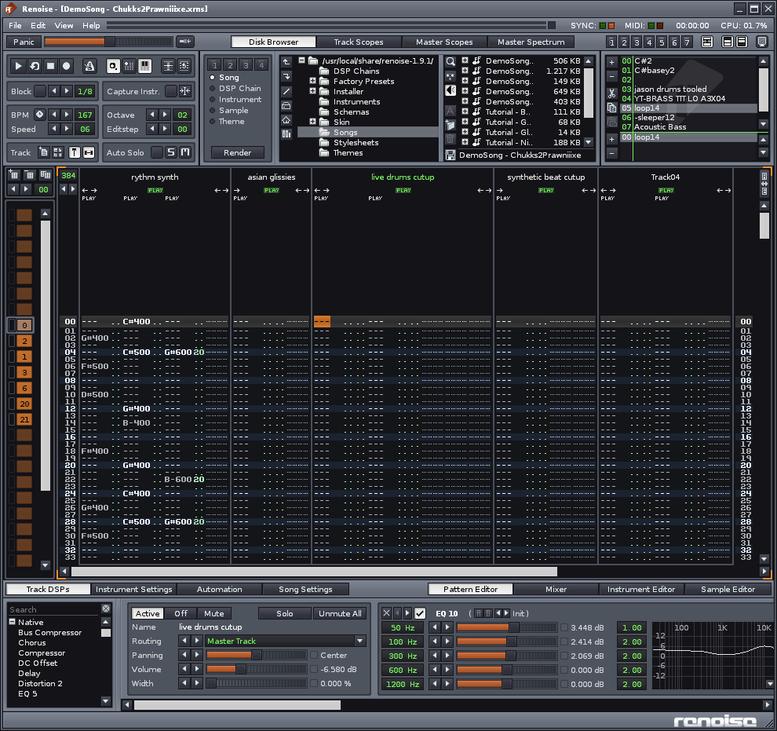Viewport: 777px width, 731px height.
Task: Open the Routing Master Track dropdown
Action: coord(285,641)
